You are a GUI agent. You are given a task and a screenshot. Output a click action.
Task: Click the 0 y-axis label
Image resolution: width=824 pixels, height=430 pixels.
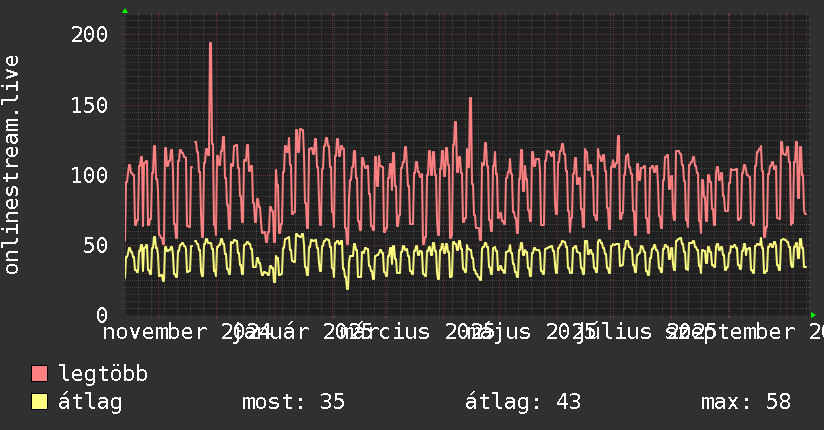click(x=102, y=315)
